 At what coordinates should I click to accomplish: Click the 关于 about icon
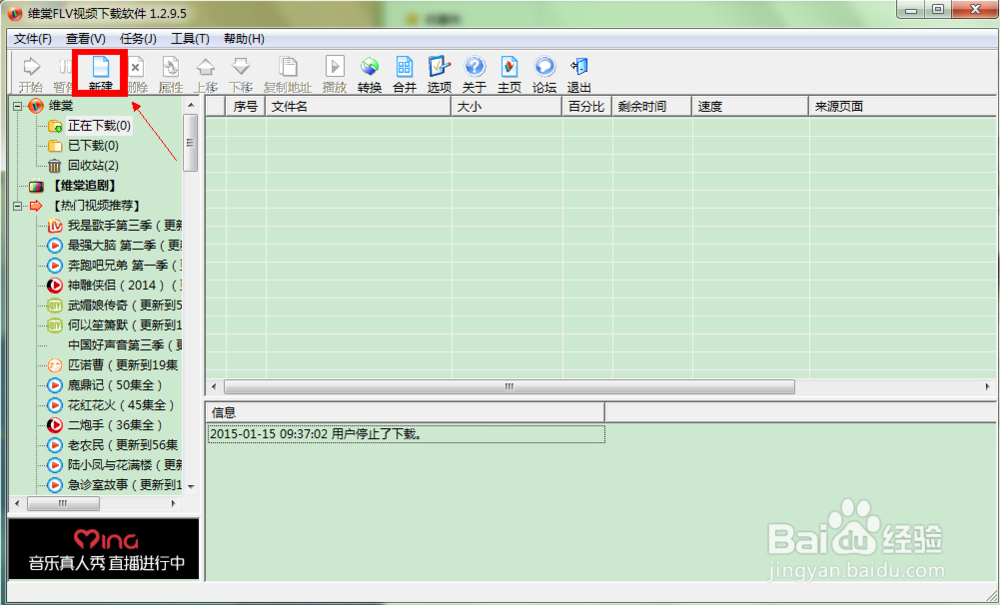(x=474, y=74)
